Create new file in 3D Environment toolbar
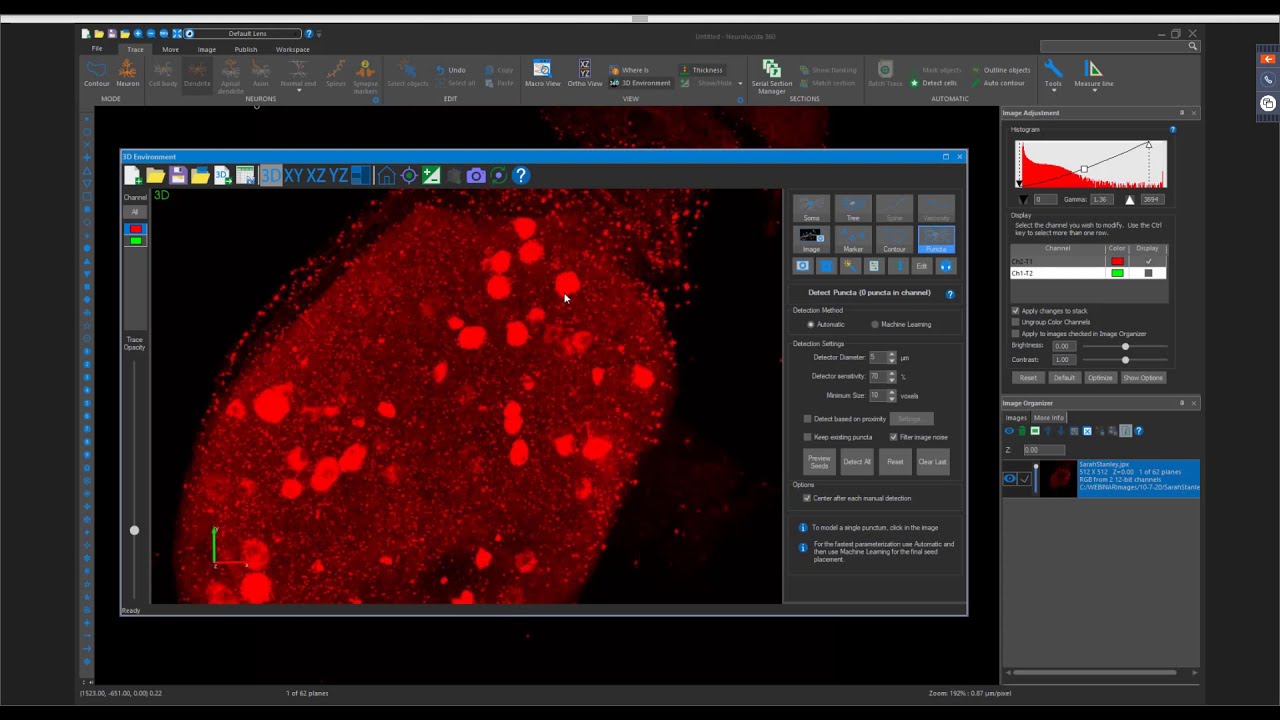Image resolution: width=1280 pixels, height=720 pixels. pyautogui.click(x=132, y=176)
